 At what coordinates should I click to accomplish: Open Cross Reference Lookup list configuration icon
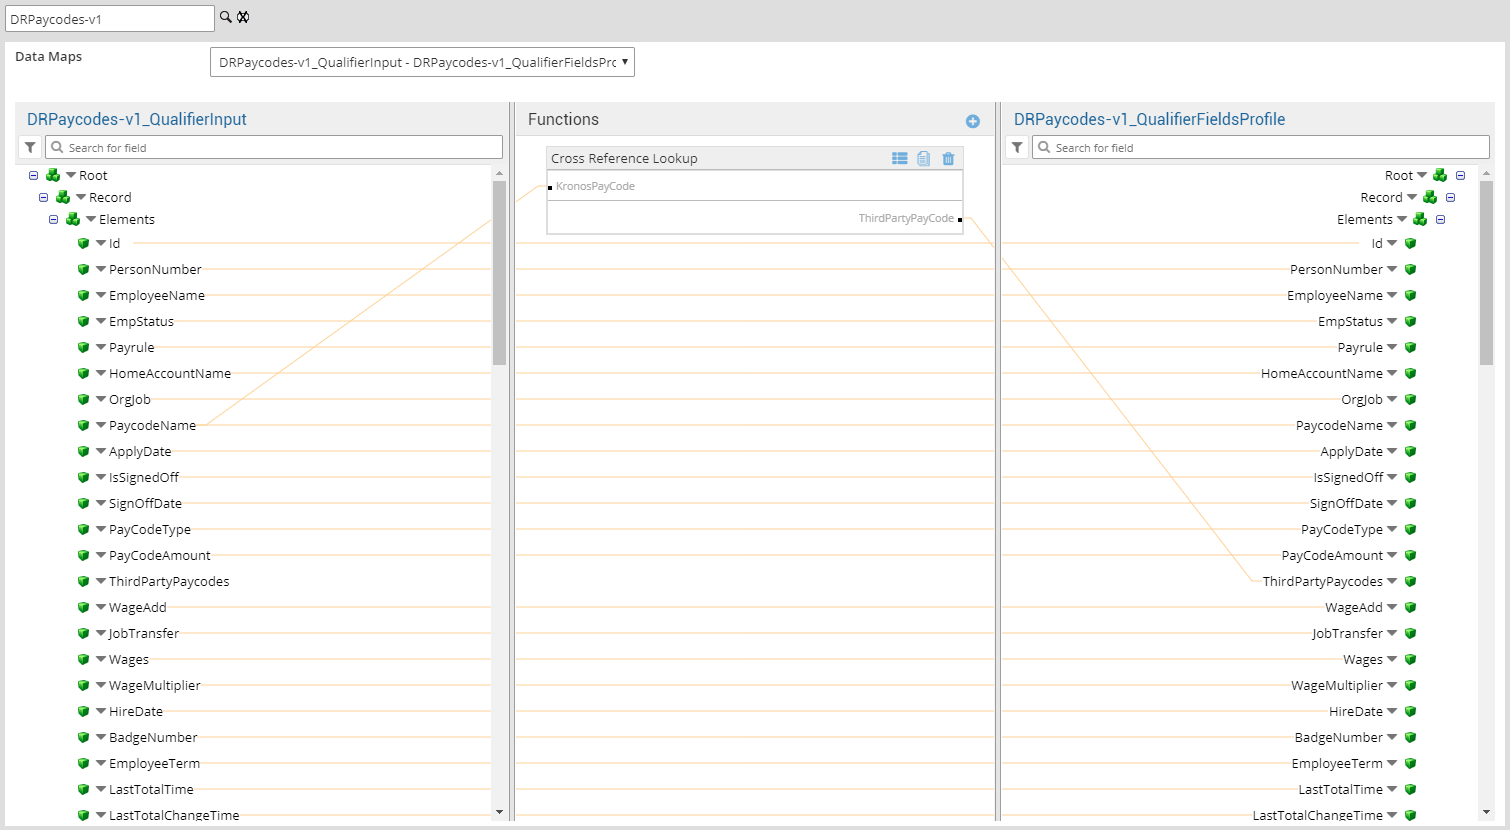pos(899,158)
